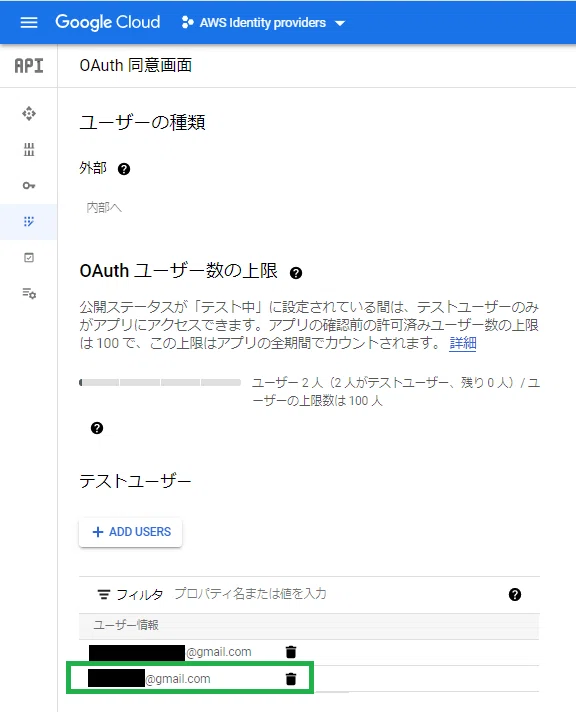
Task: Open the page usage agreements sidebar icon
Action: (29, 293)
